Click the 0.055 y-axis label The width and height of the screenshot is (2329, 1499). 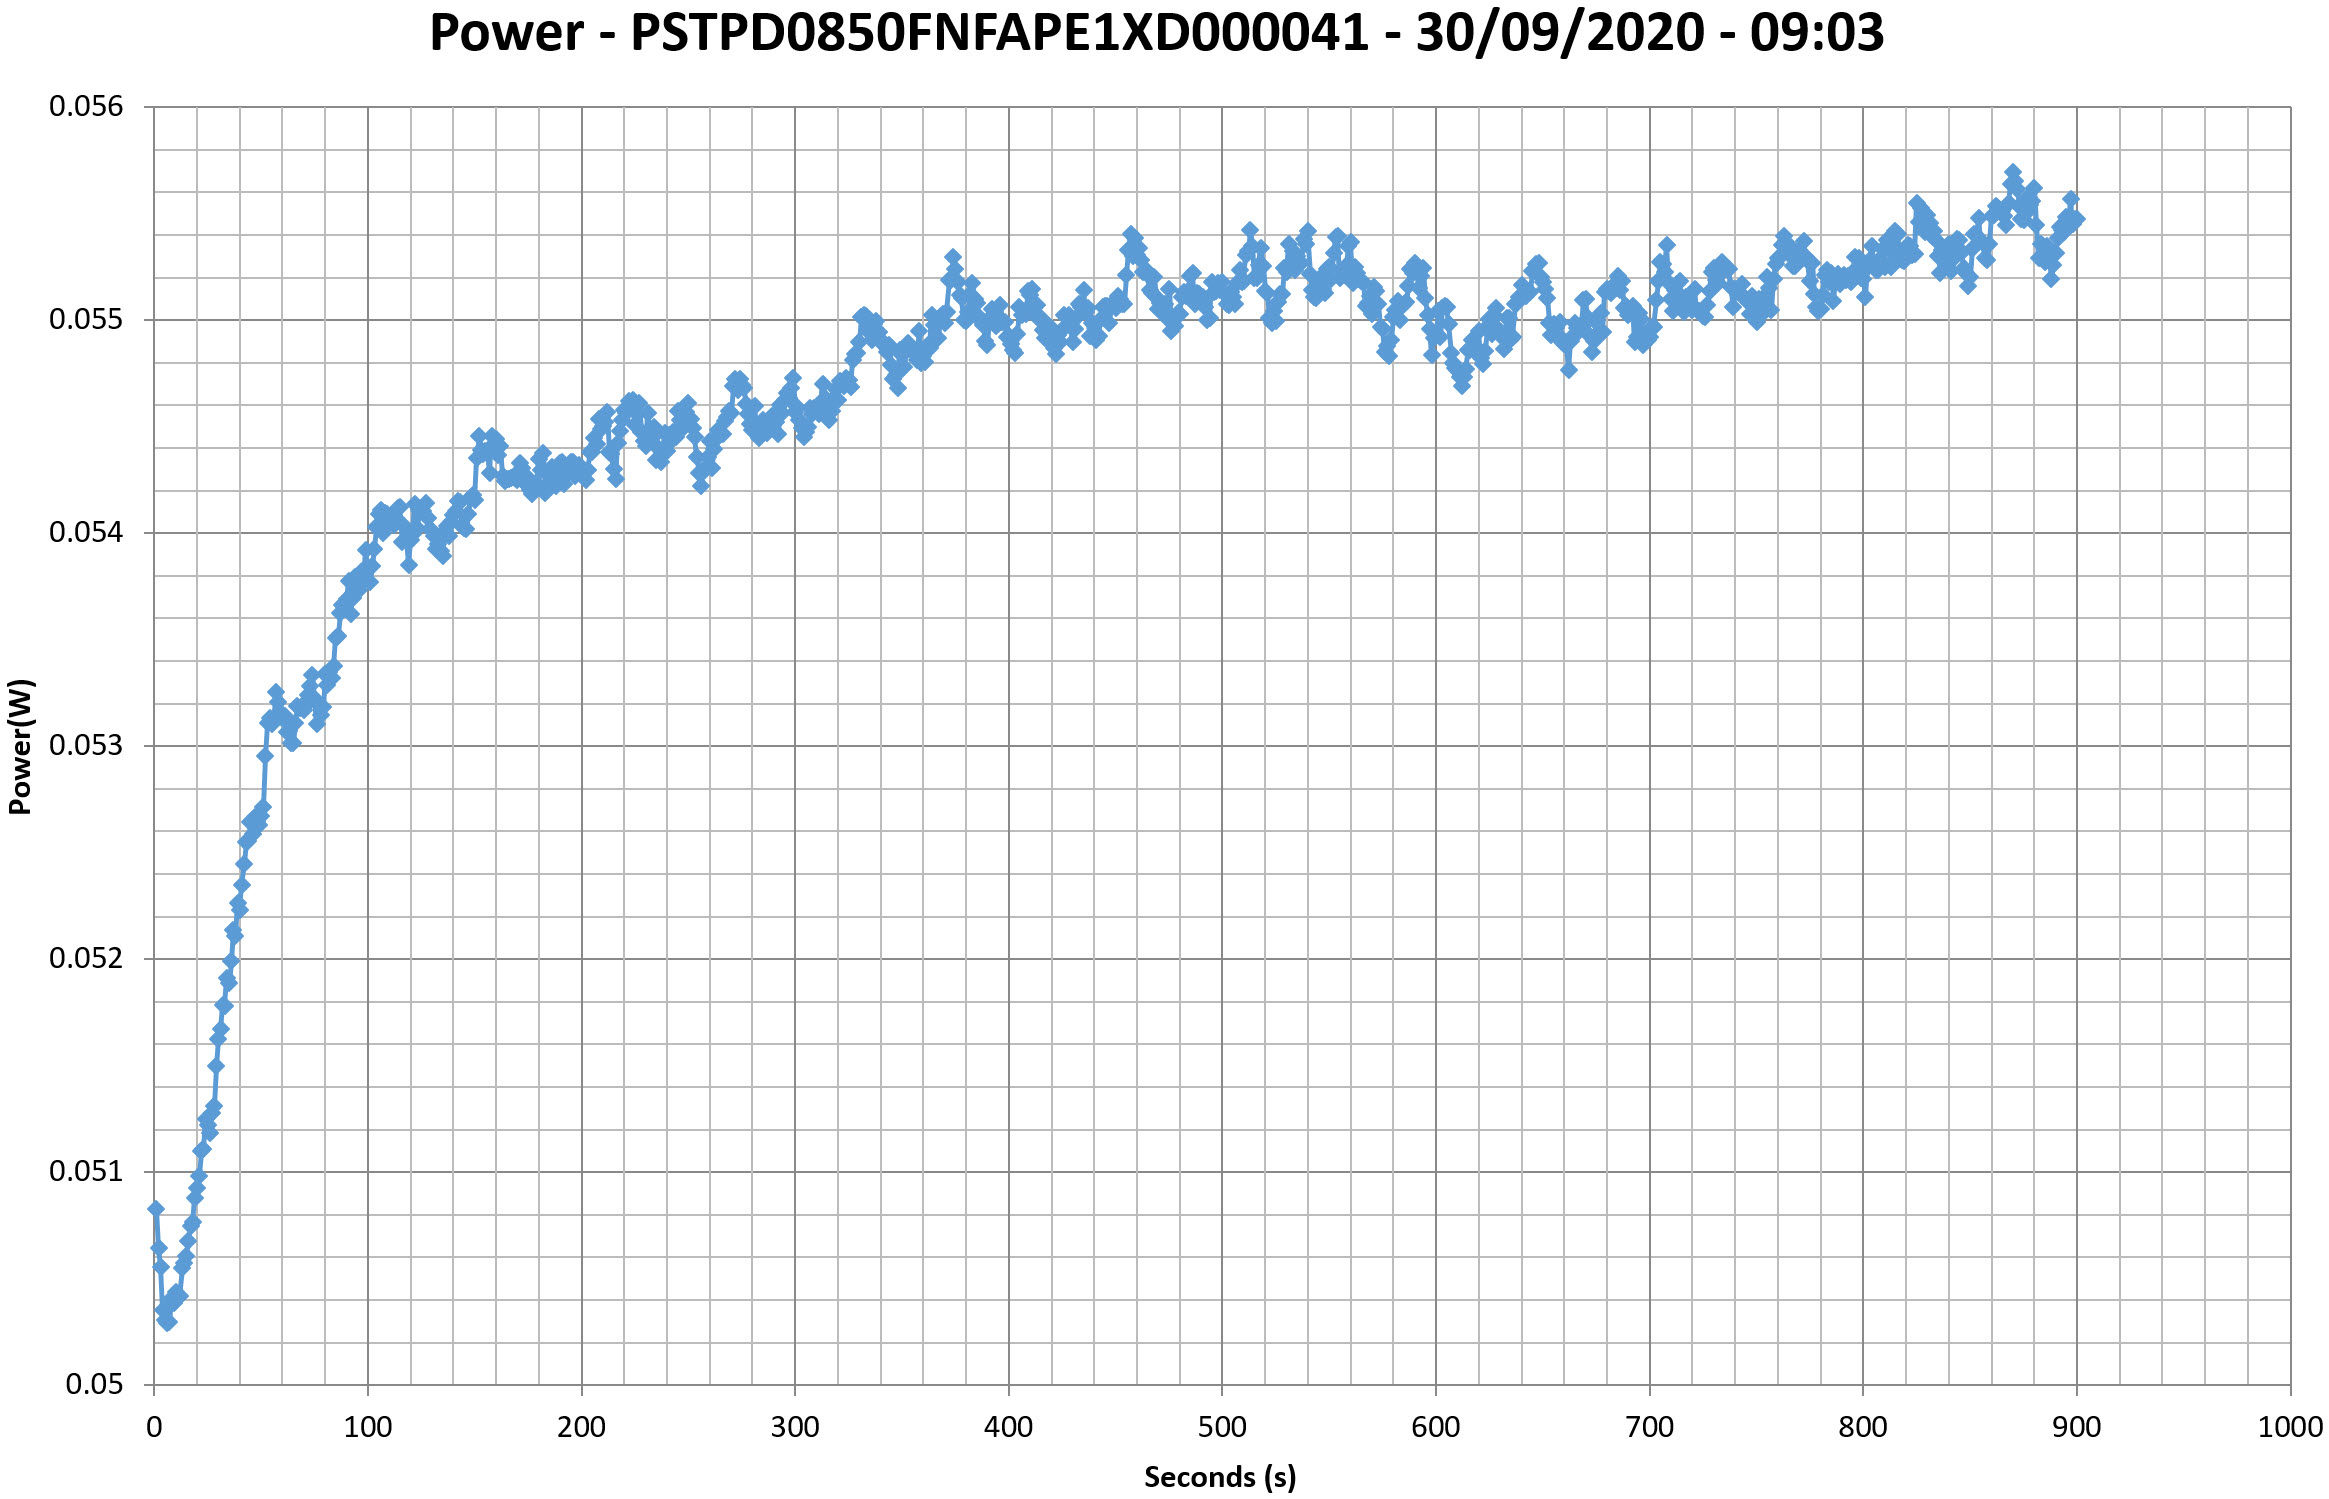(x=86, y=319)
